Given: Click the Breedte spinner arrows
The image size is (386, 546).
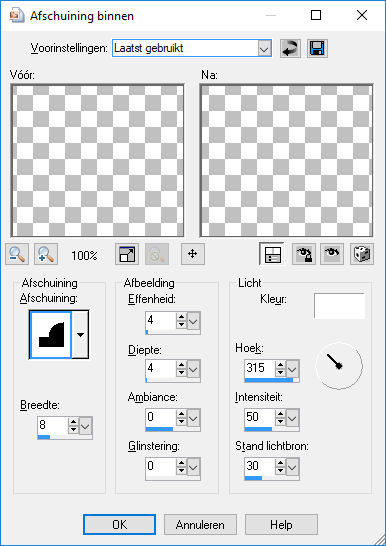Looking at the screenshot, I should click(x=73, y=426).
